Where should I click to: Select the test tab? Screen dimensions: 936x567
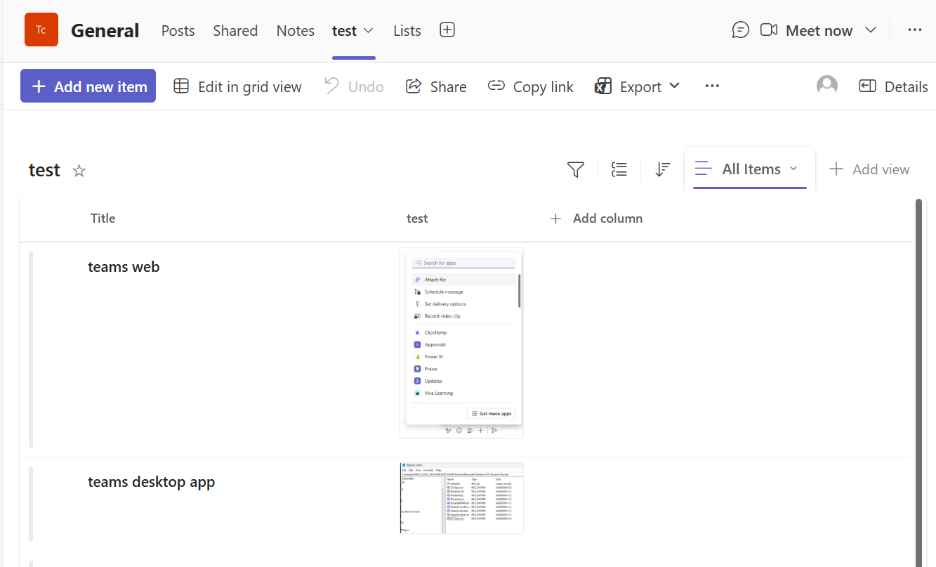pos(344,30)
